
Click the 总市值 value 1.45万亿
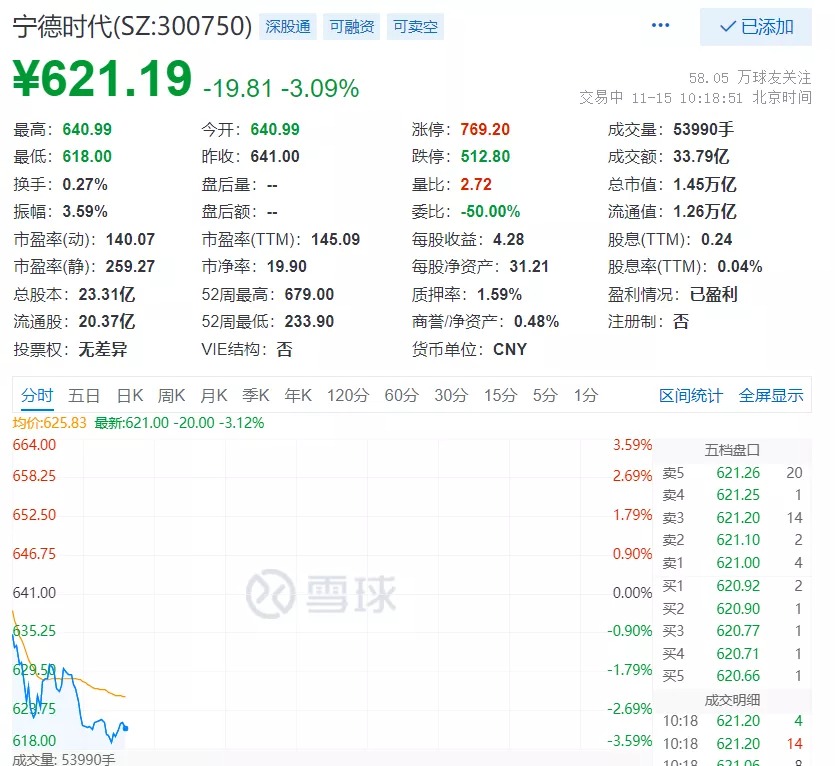pos(705,184)
